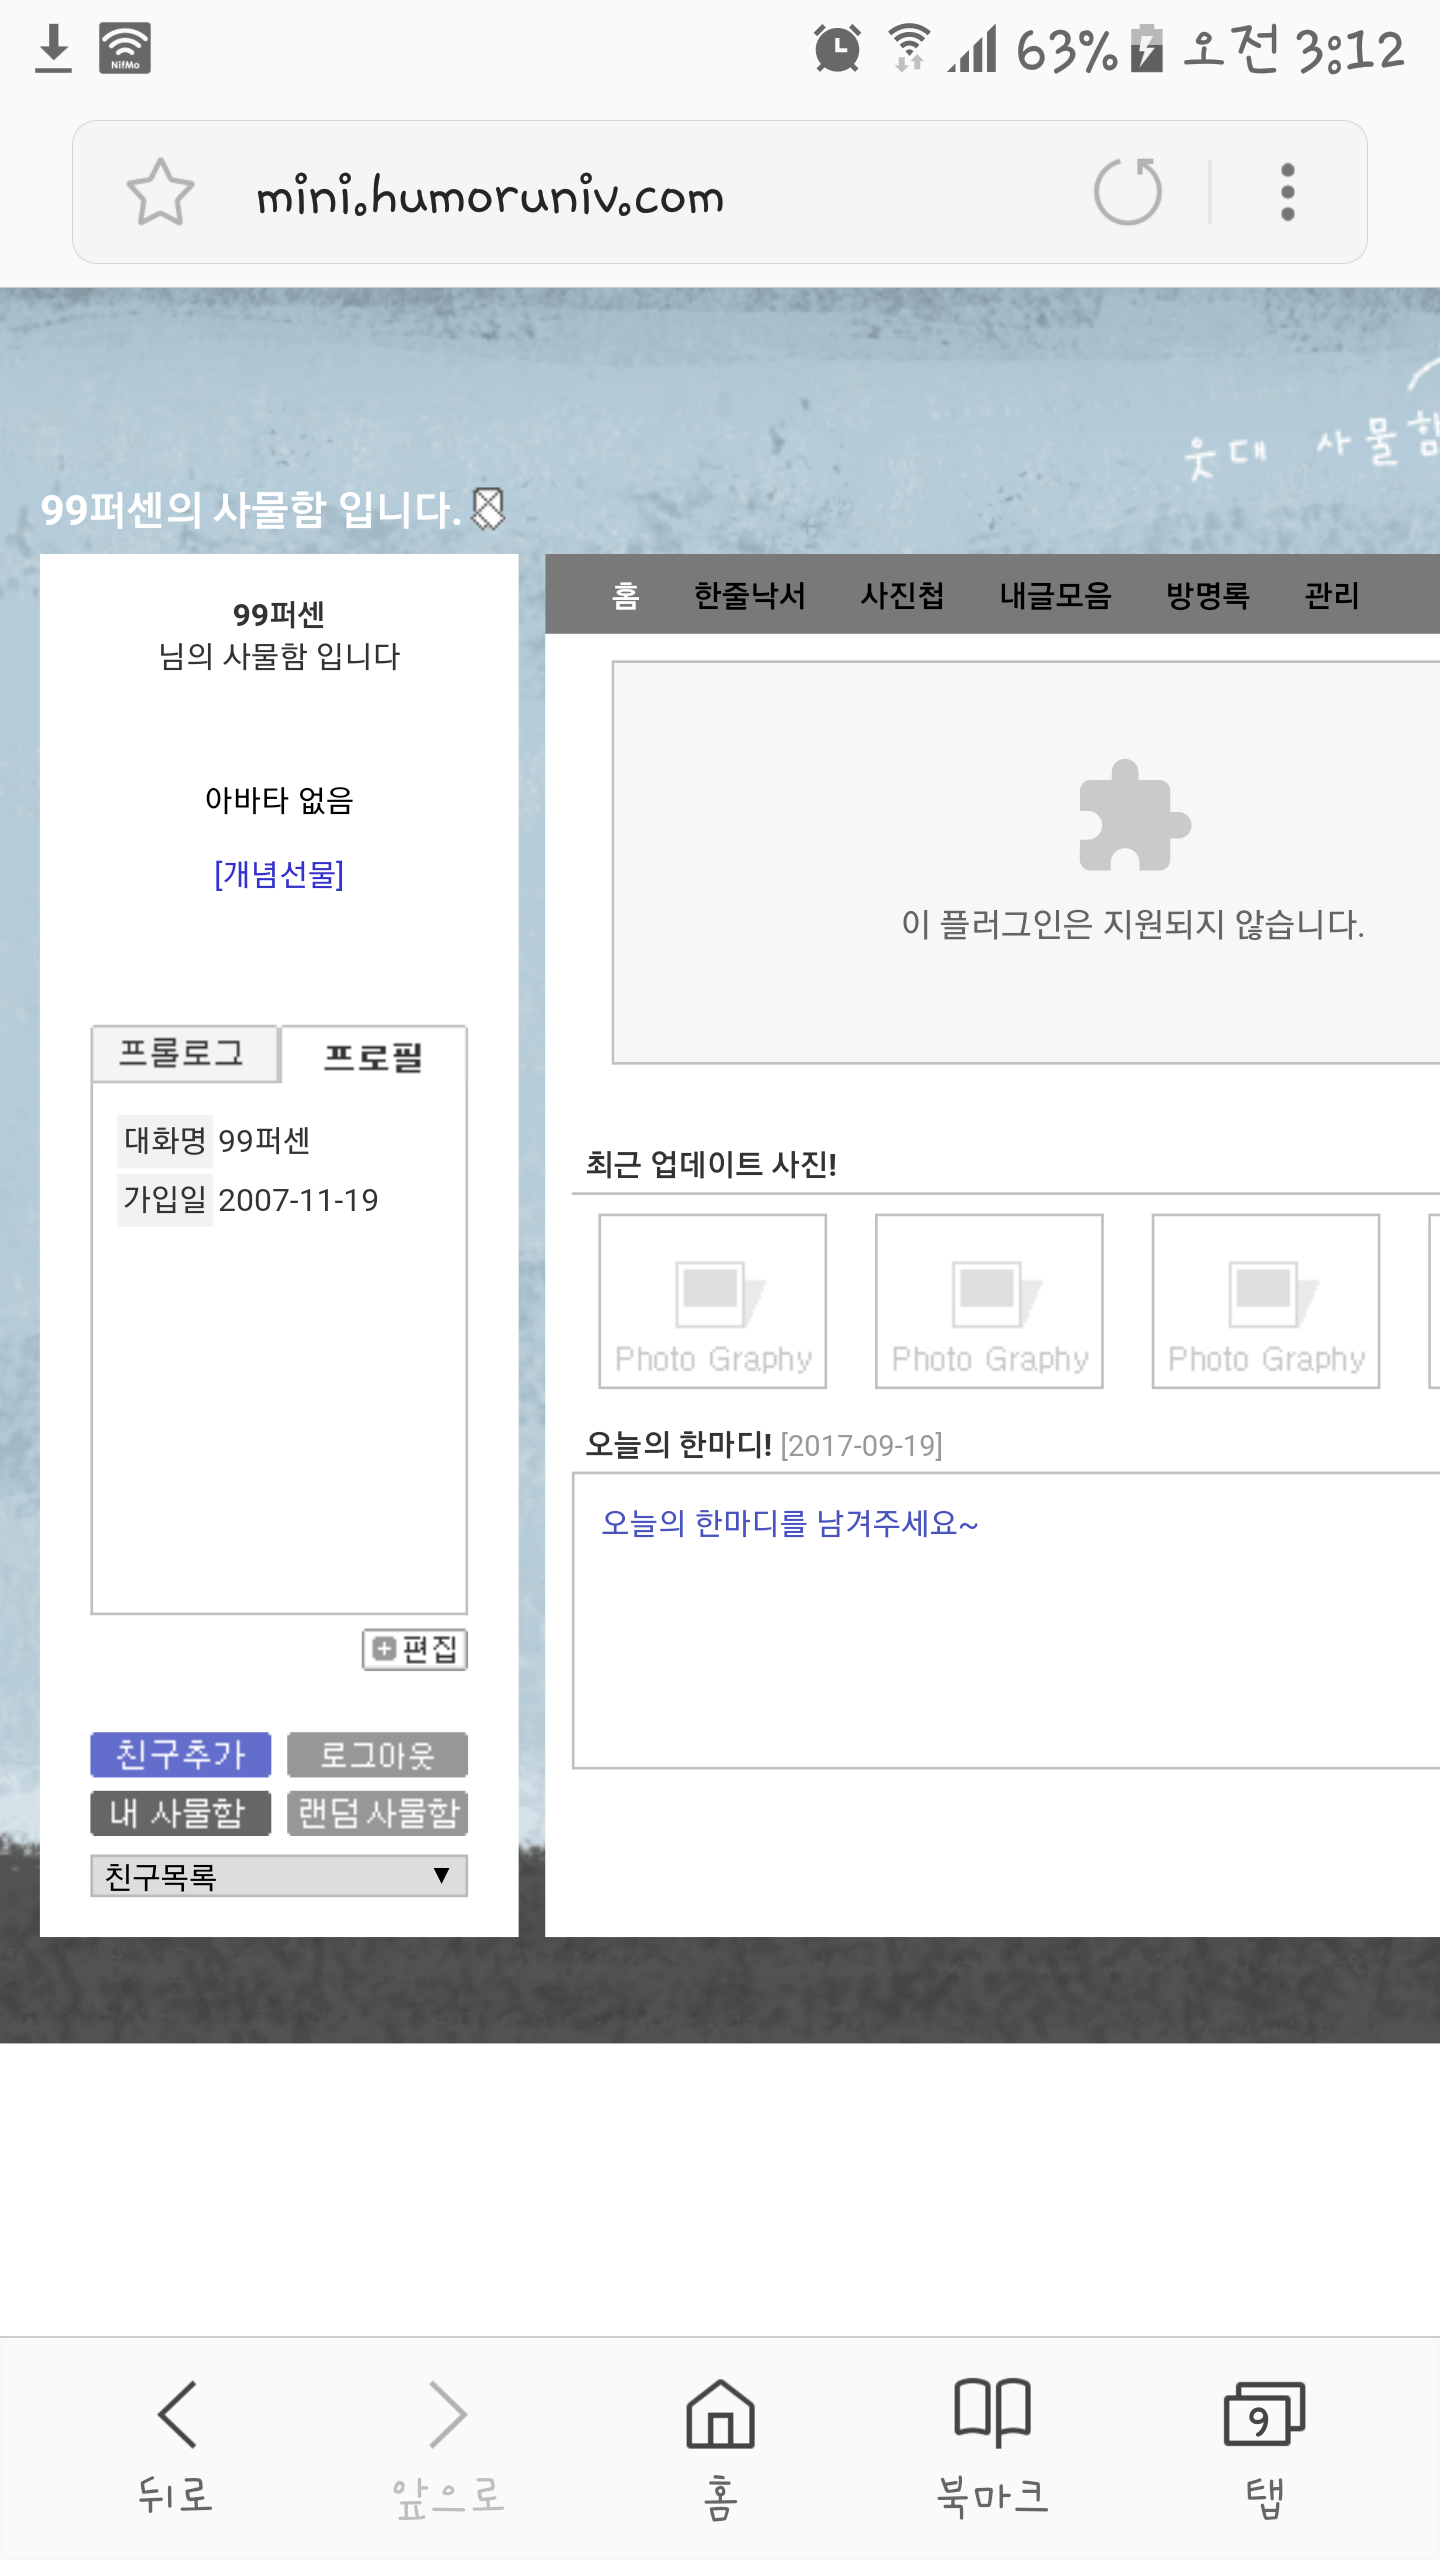
Task: Follow the [개념선물] link
Action: click(279, 874)
